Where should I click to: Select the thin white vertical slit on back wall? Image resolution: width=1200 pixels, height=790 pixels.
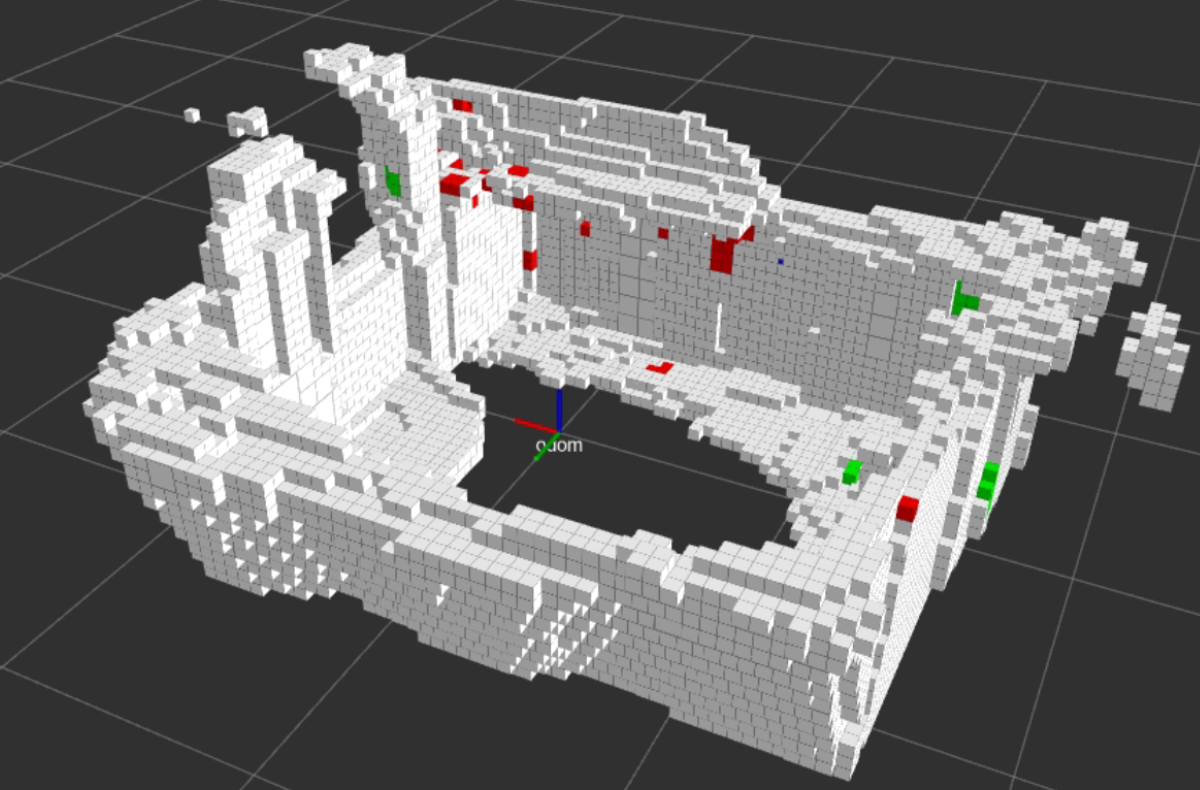pos(719,325)
